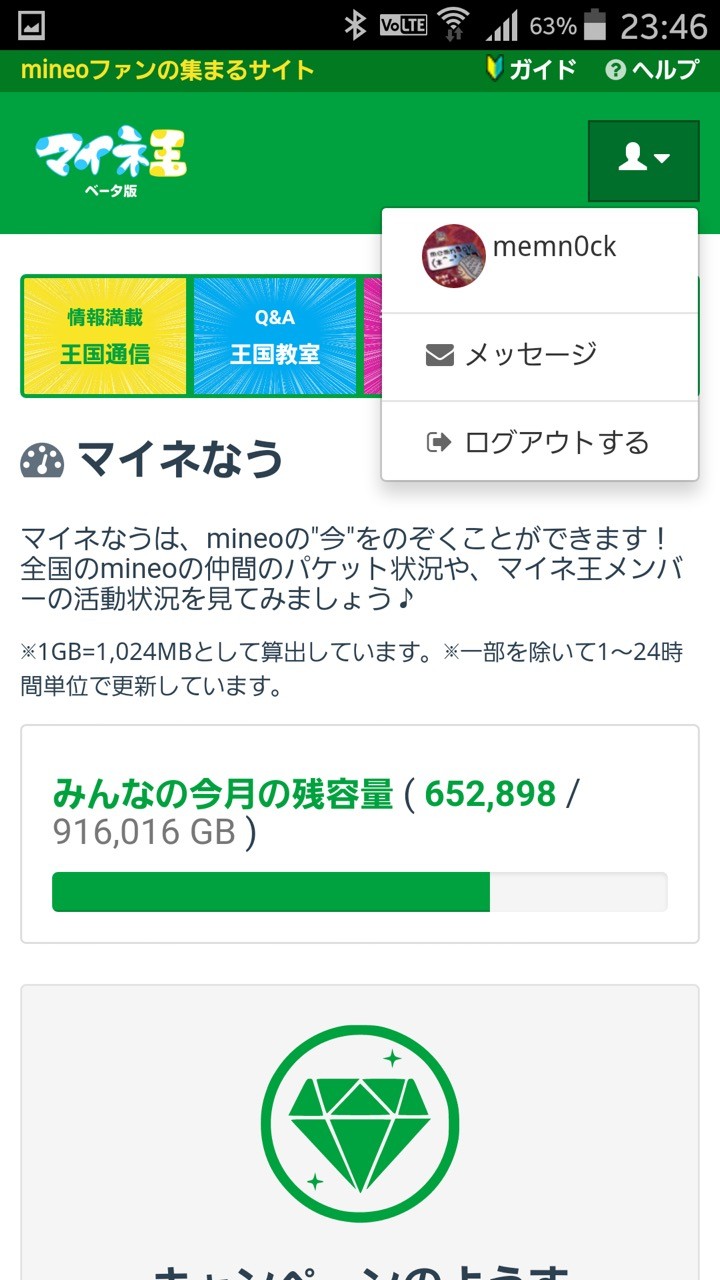Viewport: 720px width, 1280px height.
Task: Tap the green diamond campaign icon
Action: coord(360,1123)
